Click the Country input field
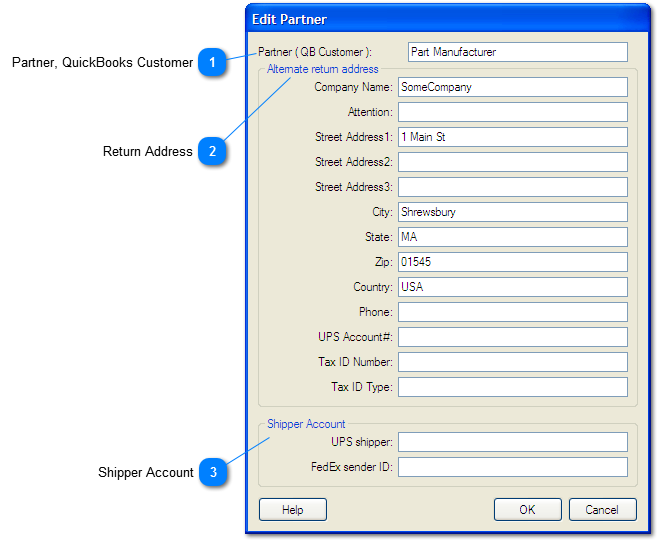This screenshot has width=659, height=542. [512, 287]
